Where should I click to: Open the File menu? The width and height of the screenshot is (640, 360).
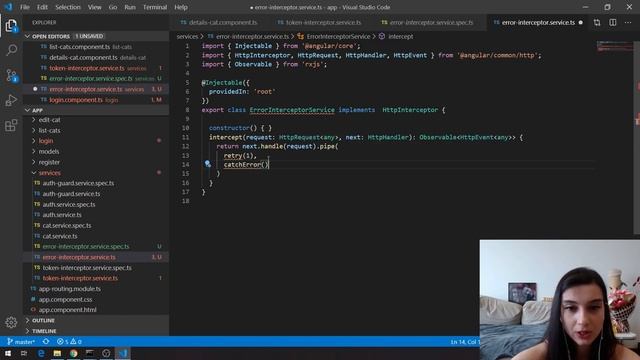click(x=25, y=7)
